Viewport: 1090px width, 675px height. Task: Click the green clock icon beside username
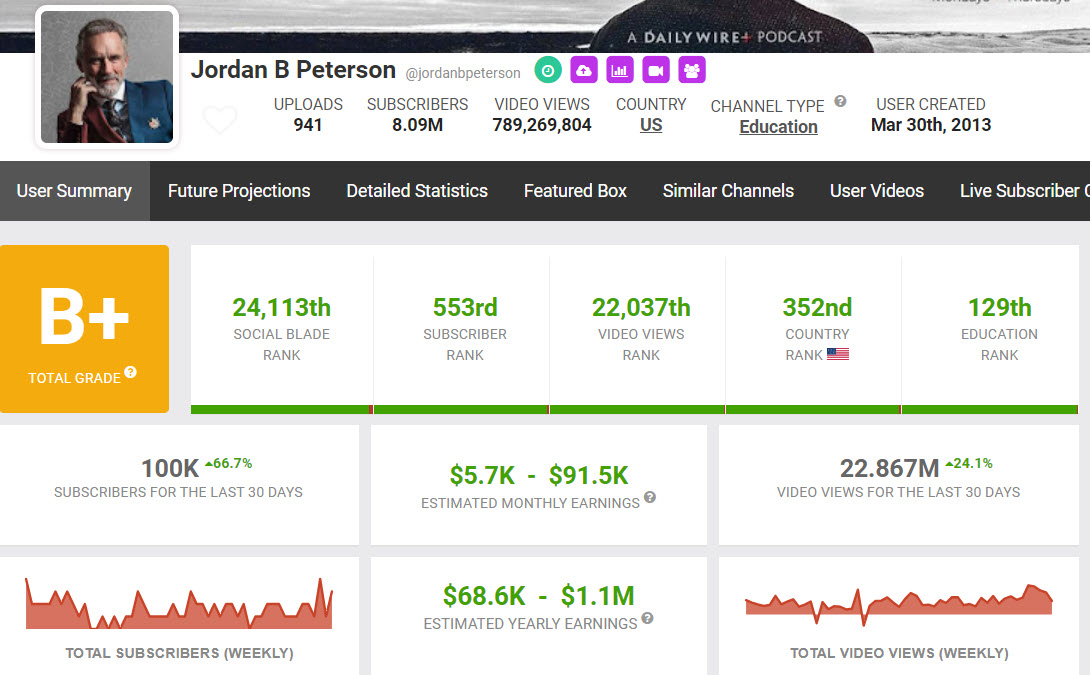(x=548, y=70)
